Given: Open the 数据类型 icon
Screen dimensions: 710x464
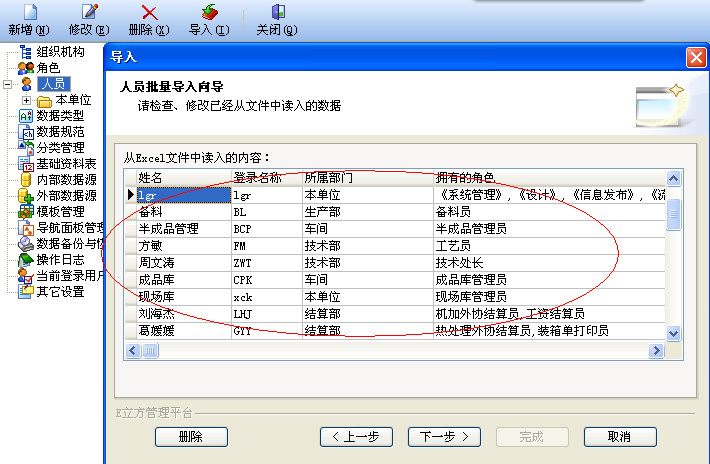Looking at the screenshot, I should pos(26,116).
